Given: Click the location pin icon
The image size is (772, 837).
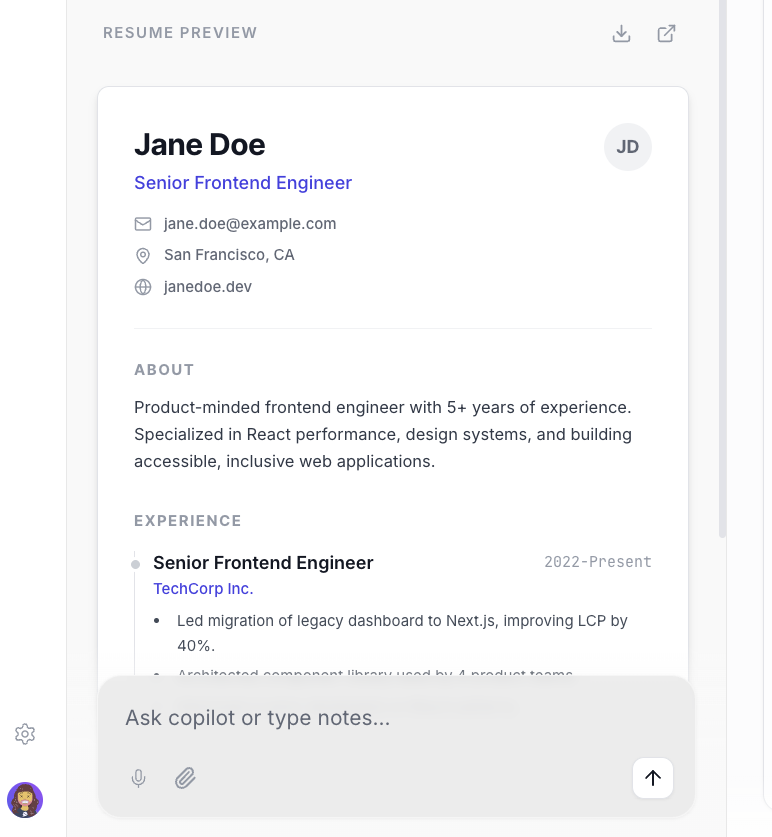Looking at the screenshot, I should (142, 255).
